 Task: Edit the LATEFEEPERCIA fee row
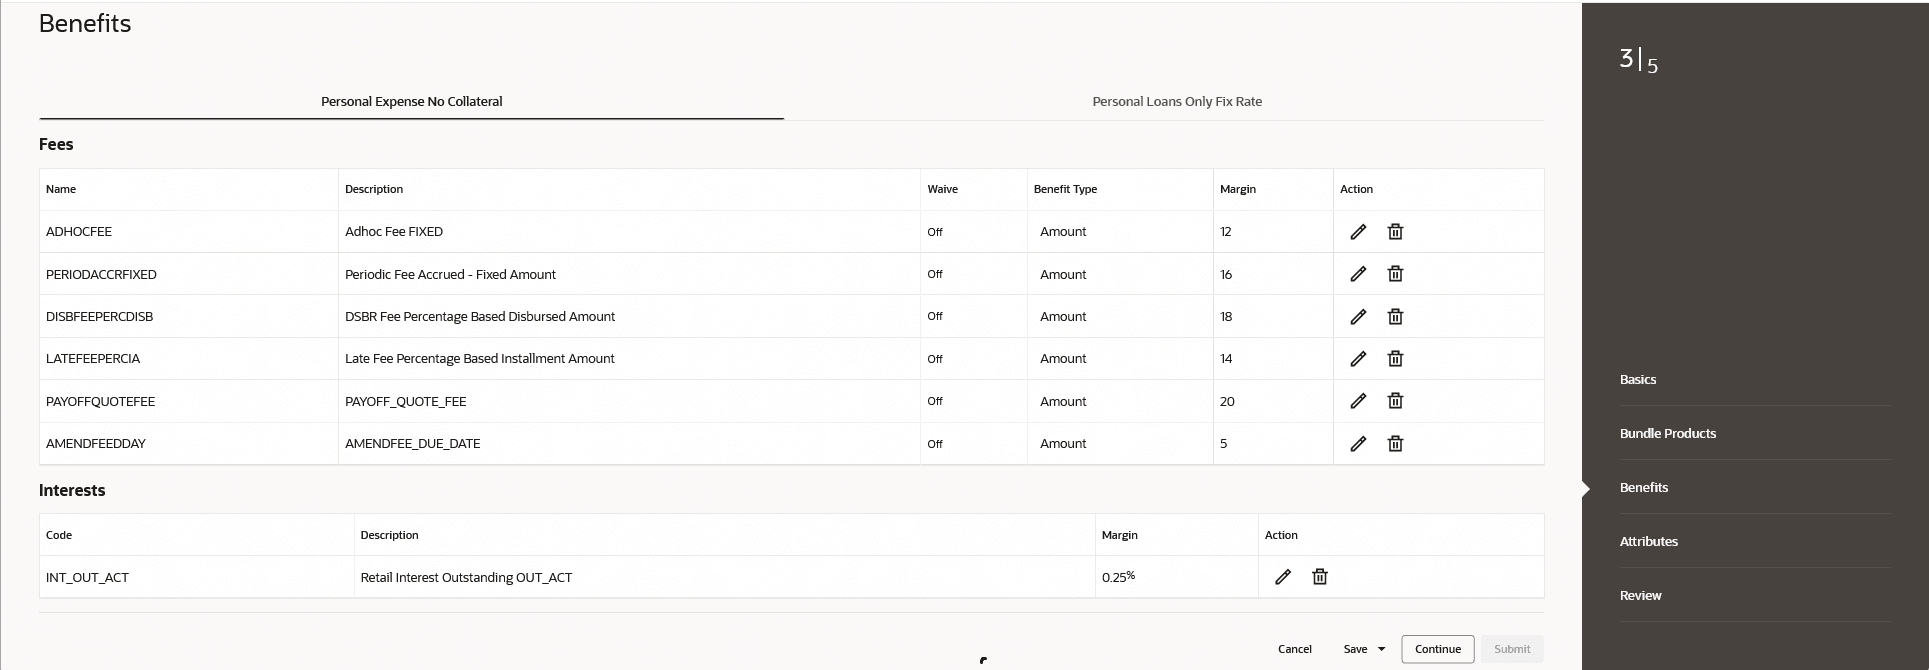point(1358,359)
